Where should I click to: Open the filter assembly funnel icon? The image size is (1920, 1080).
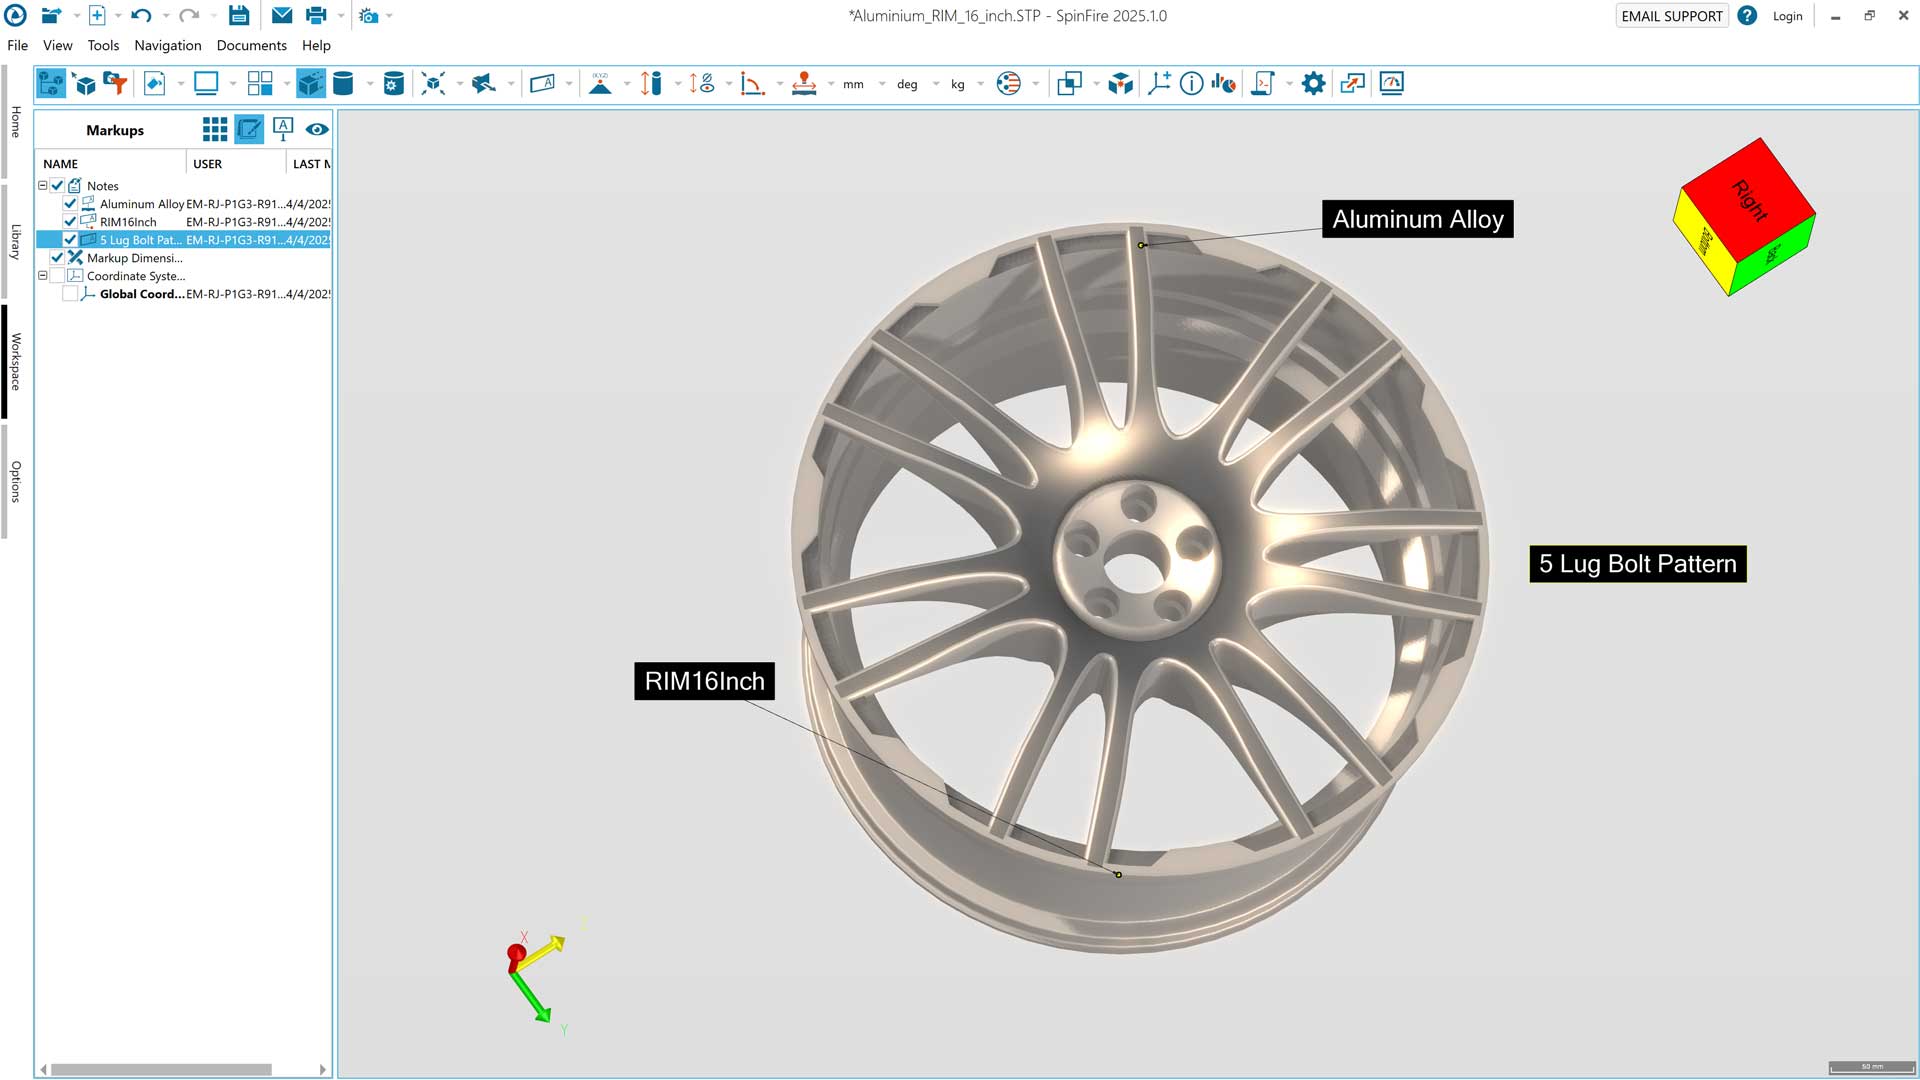(116, 84)
